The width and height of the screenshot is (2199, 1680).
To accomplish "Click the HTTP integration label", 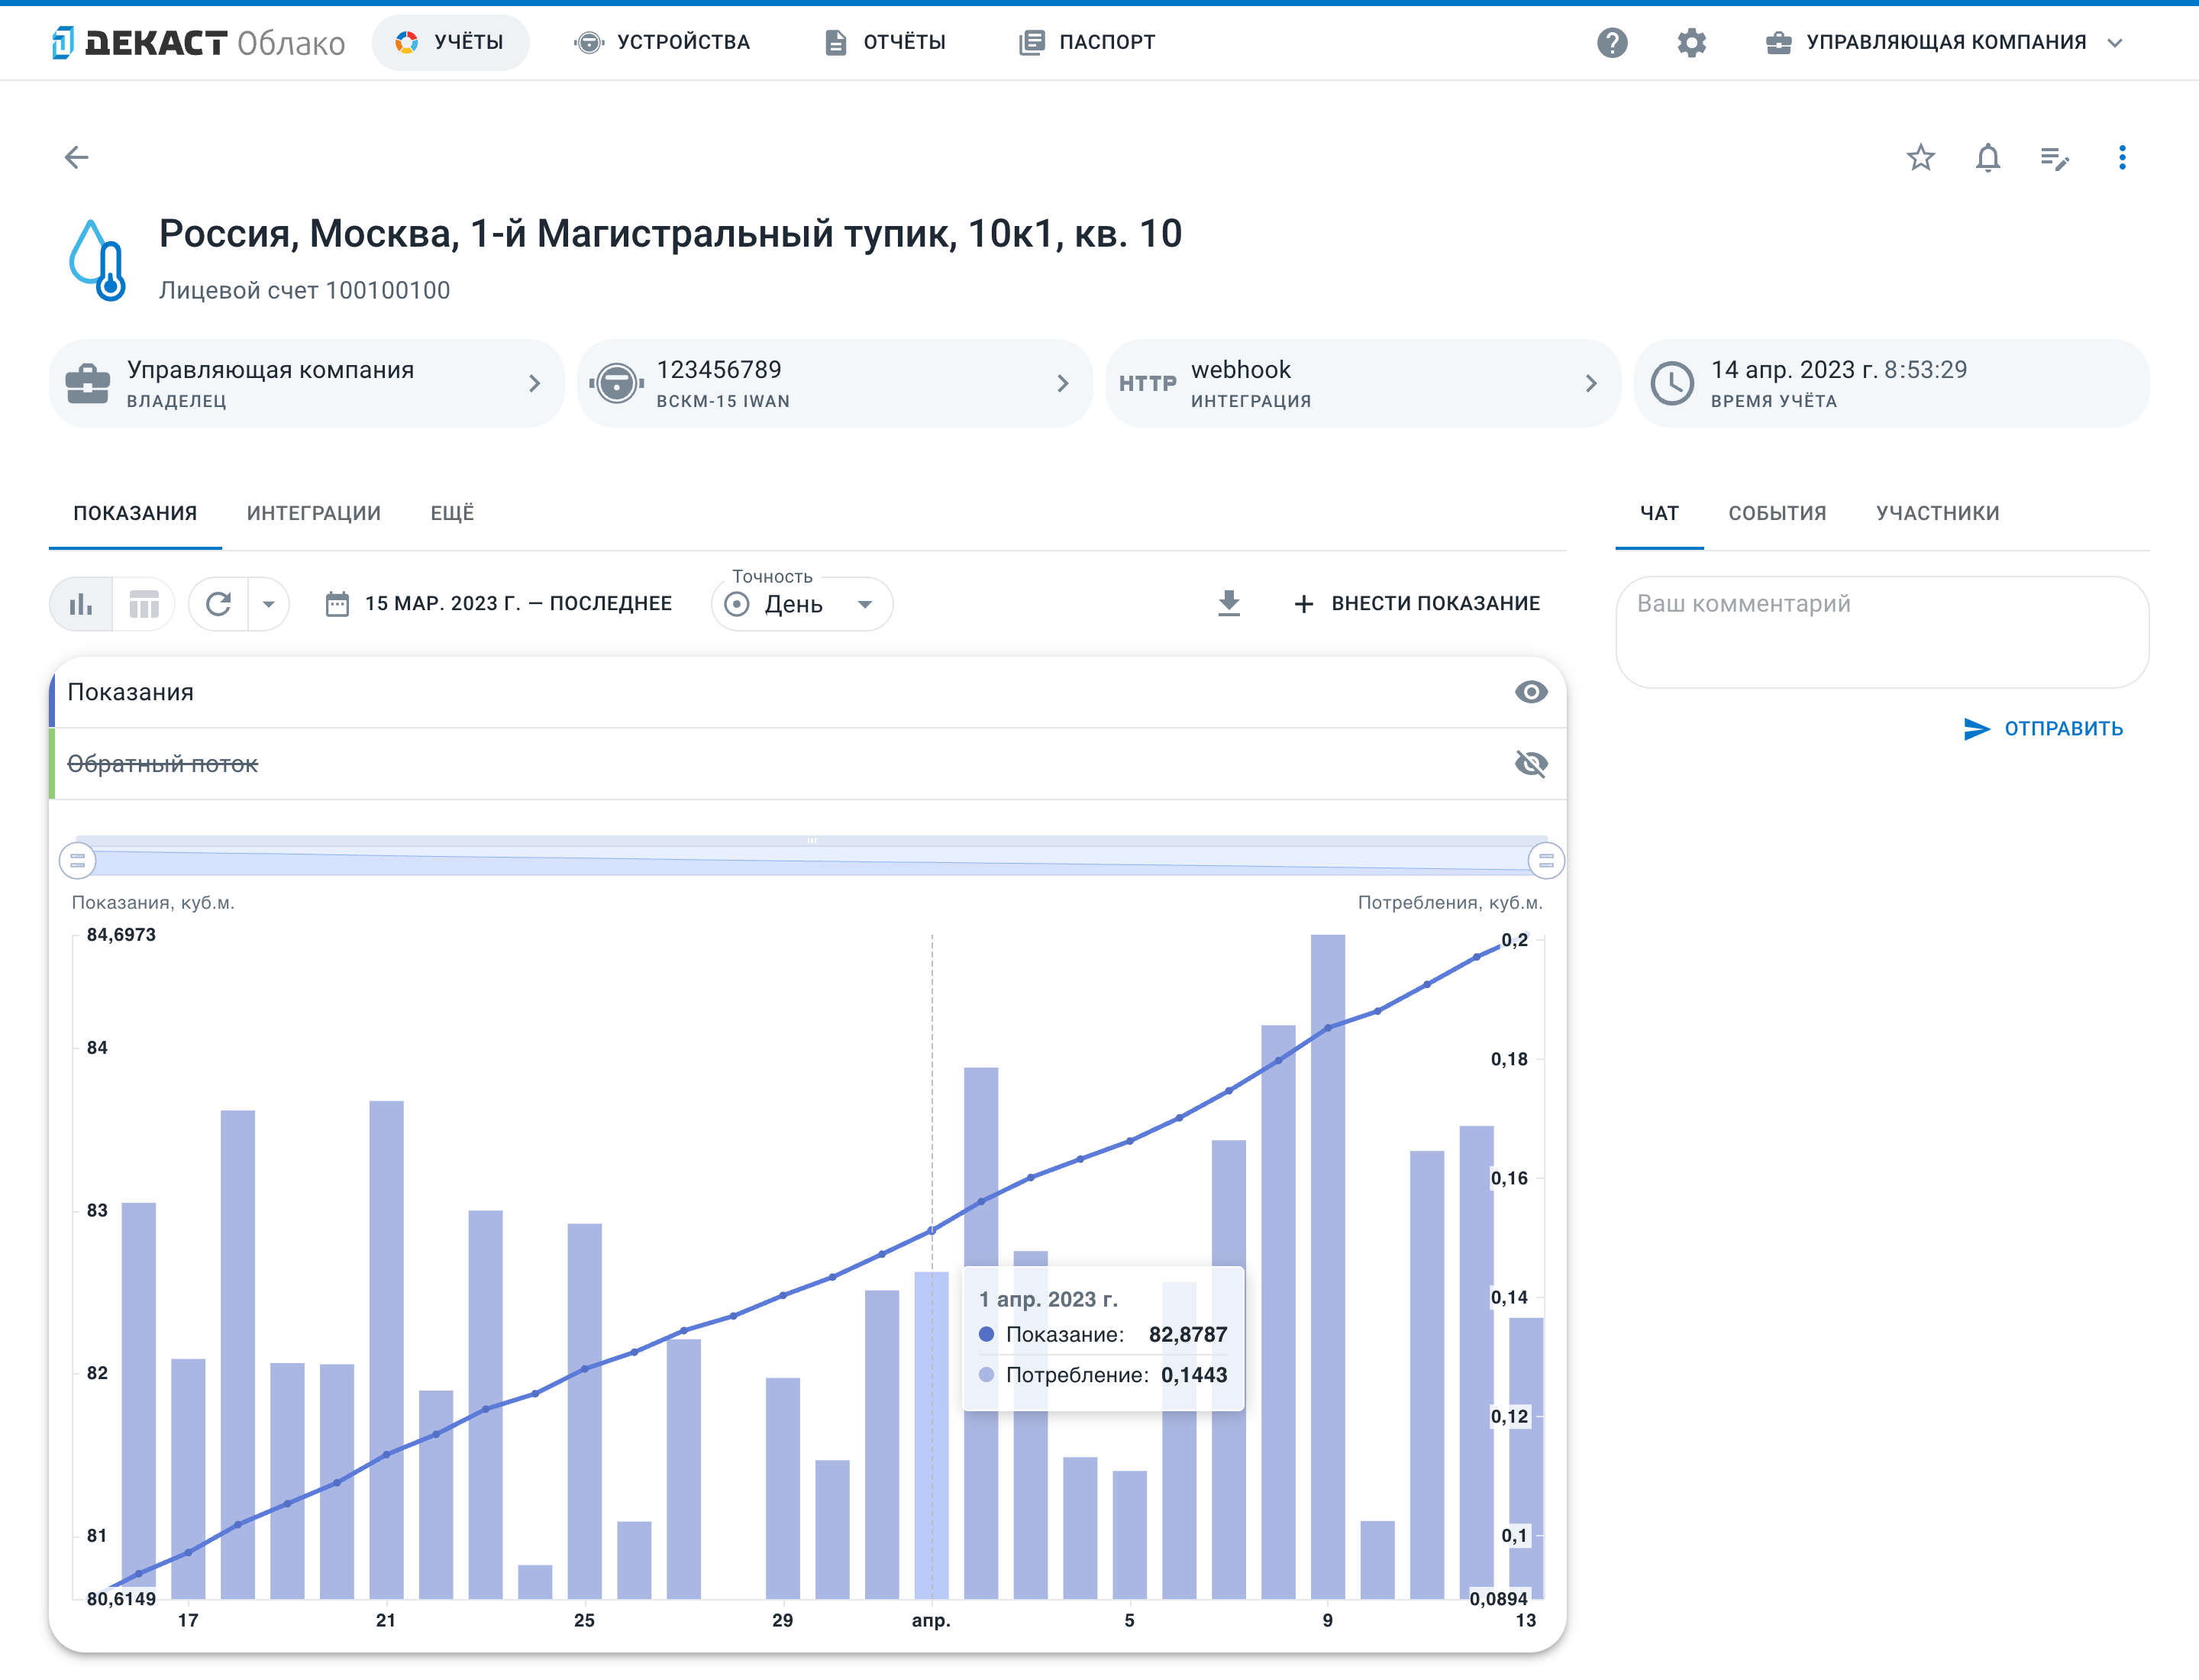I will click(1147, 384).
